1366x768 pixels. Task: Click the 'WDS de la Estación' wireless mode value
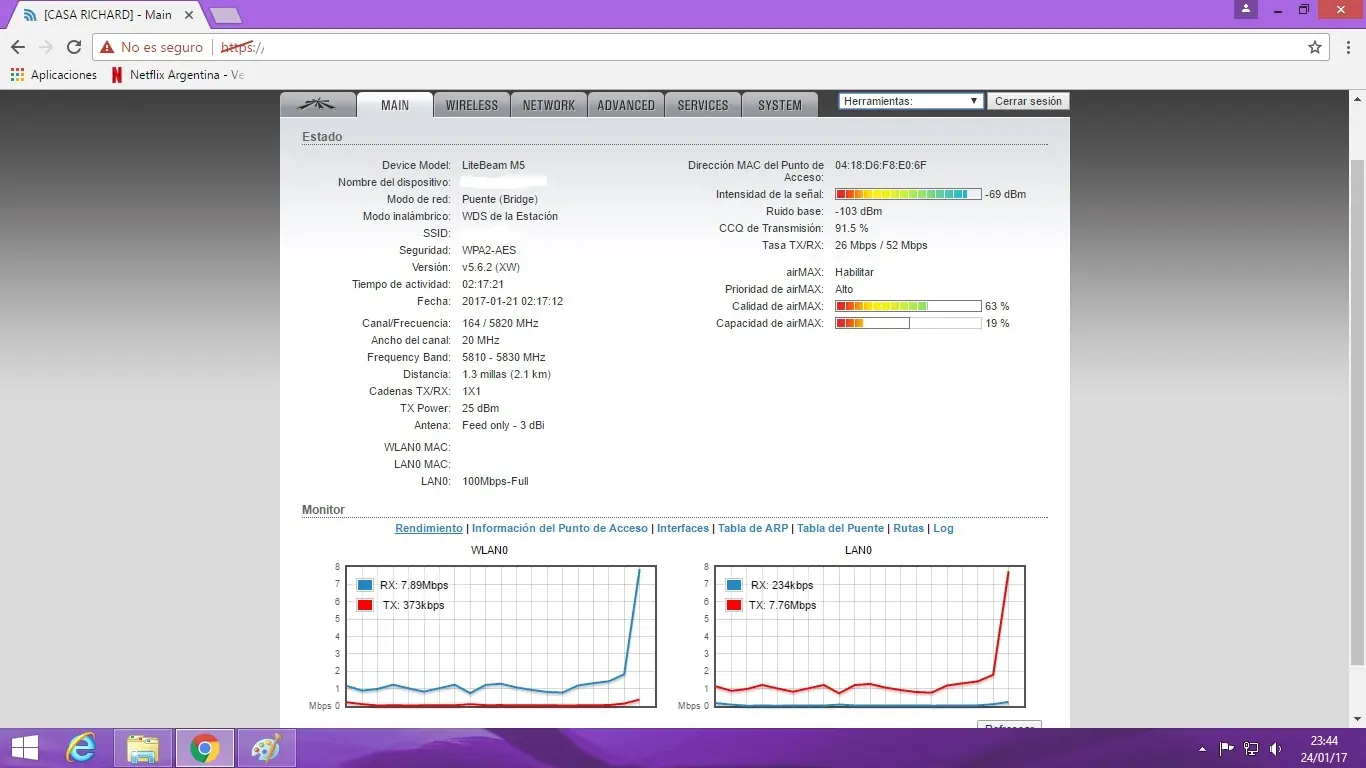(510, 216)
